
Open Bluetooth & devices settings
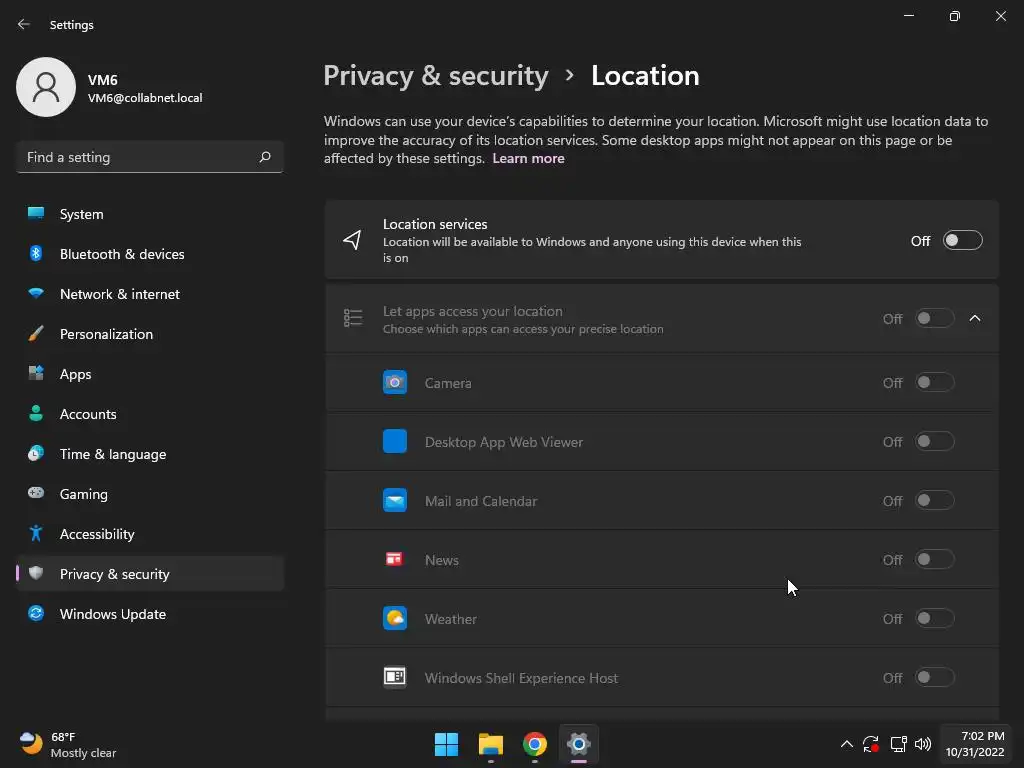point(150,254)
